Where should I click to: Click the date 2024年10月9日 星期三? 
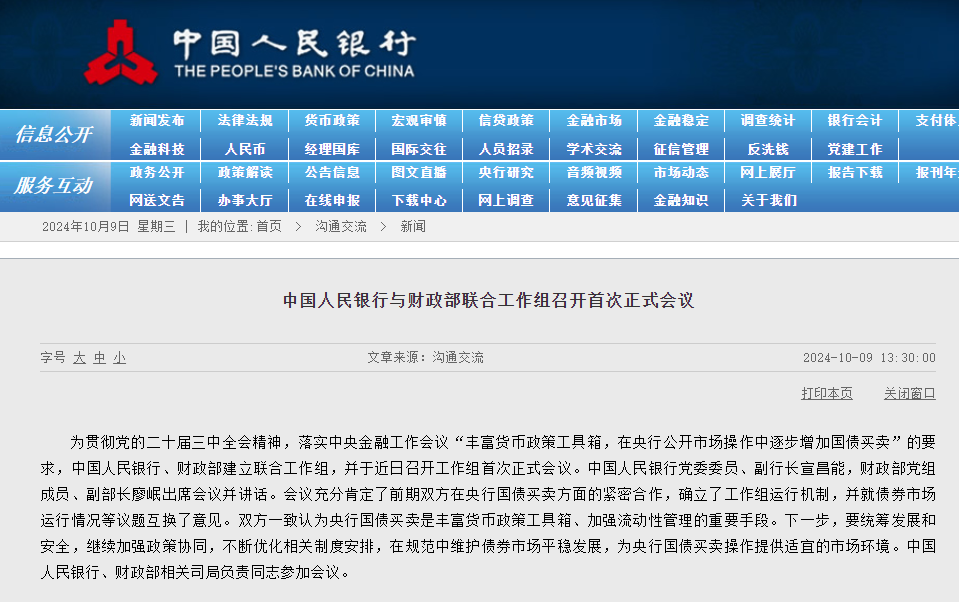[108, 227]
